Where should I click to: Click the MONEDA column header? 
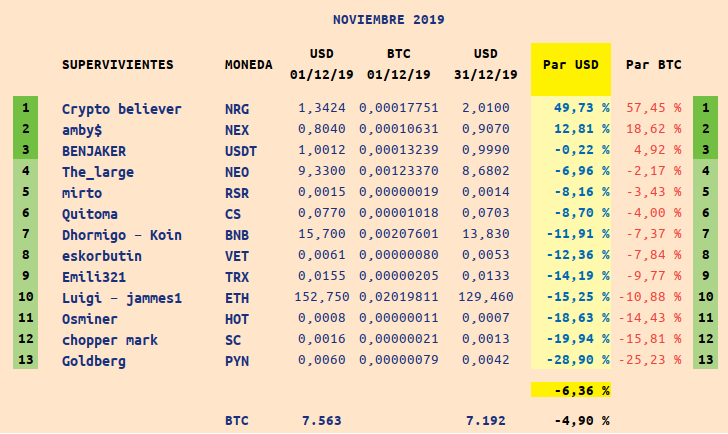(248, 65)
